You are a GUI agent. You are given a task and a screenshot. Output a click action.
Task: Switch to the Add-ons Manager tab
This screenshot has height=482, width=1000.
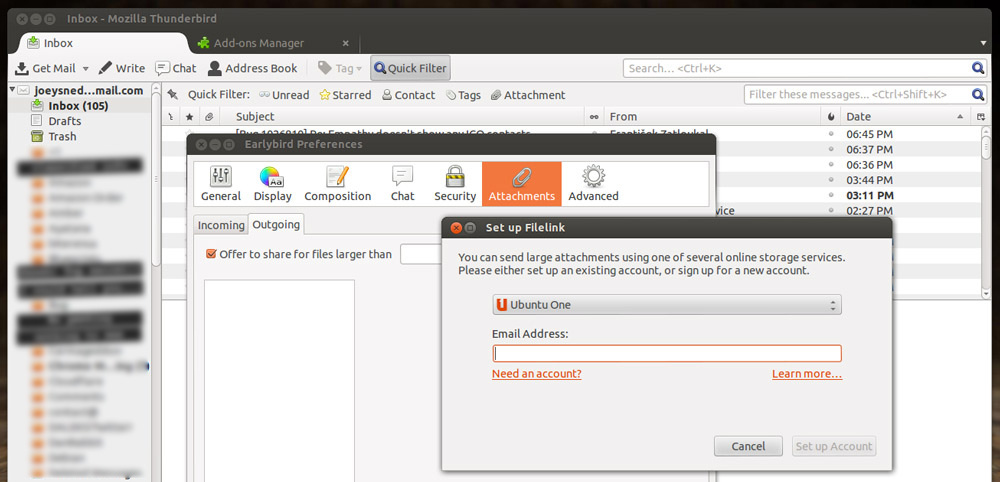pos(258,43)
